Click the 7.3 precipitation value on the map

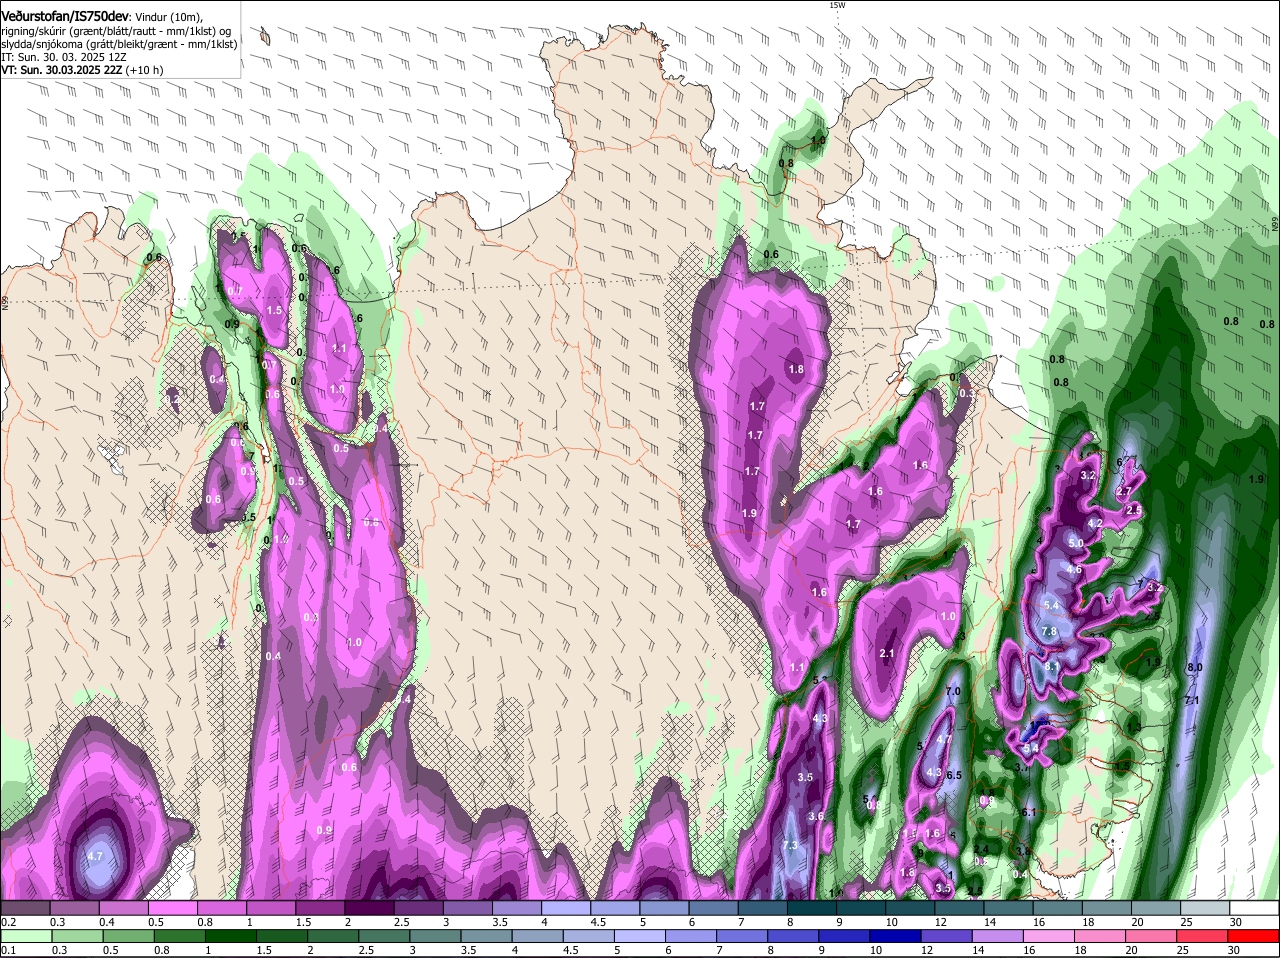pos(790,846)
